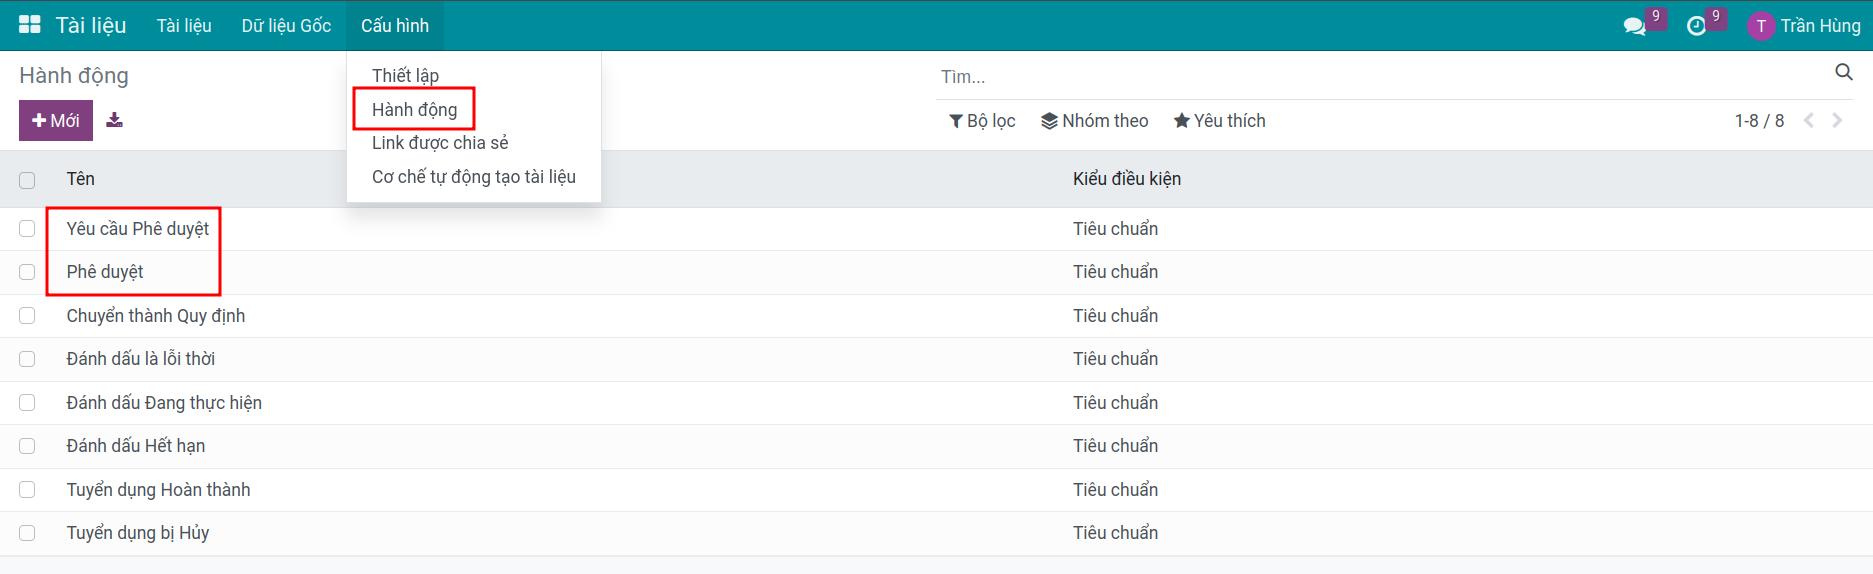Open the Dữ liệu Gốc menu
The width and height of the screenshot is (1873, 574).
pyautogui.click(x=286, y=26)
